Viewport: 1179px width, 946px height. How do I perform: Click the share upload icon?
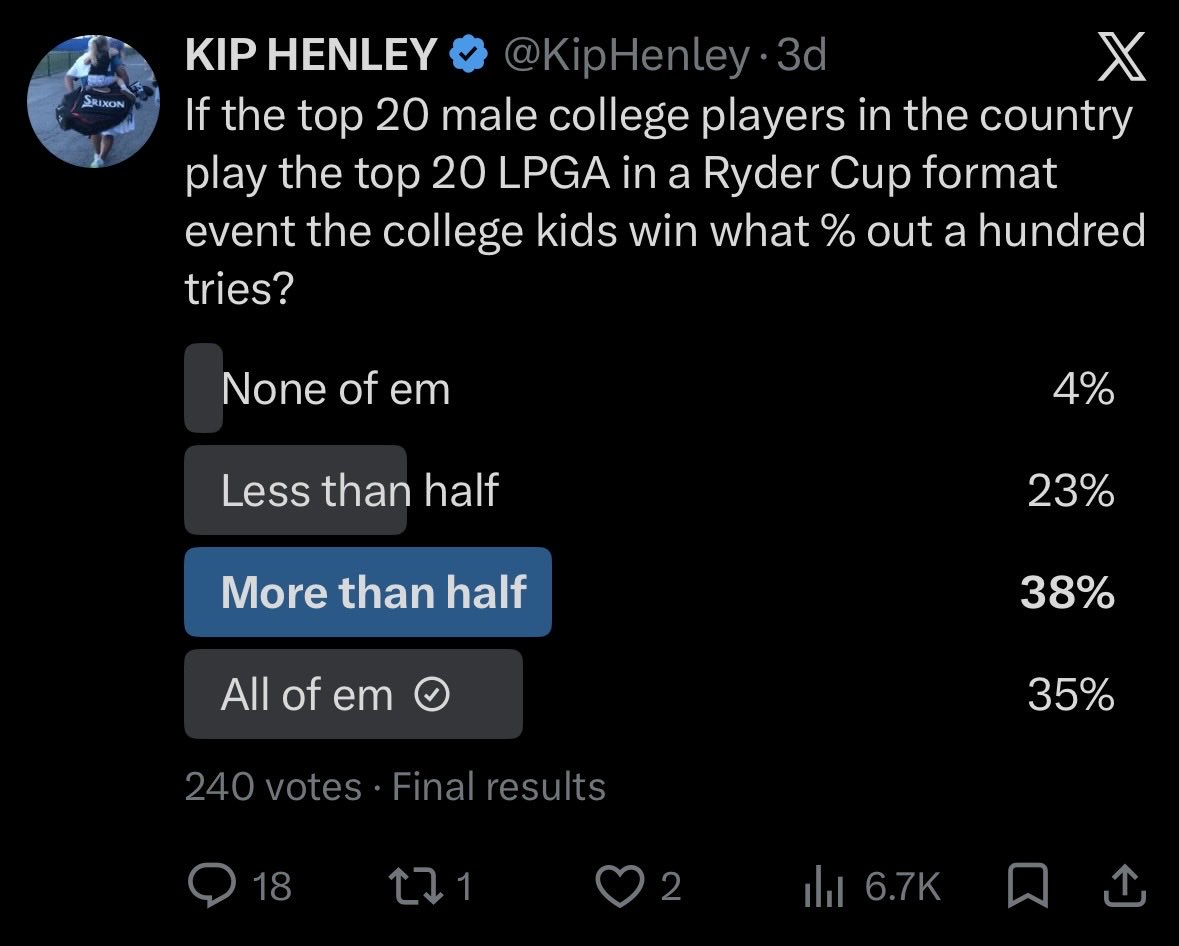tap(1124, 885)
